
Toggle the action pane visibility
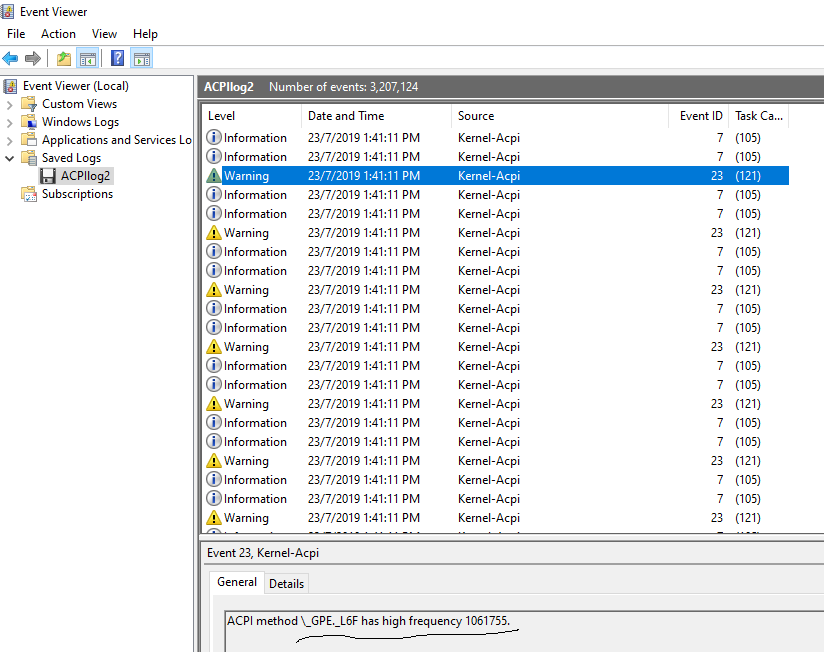click(143, 57)
